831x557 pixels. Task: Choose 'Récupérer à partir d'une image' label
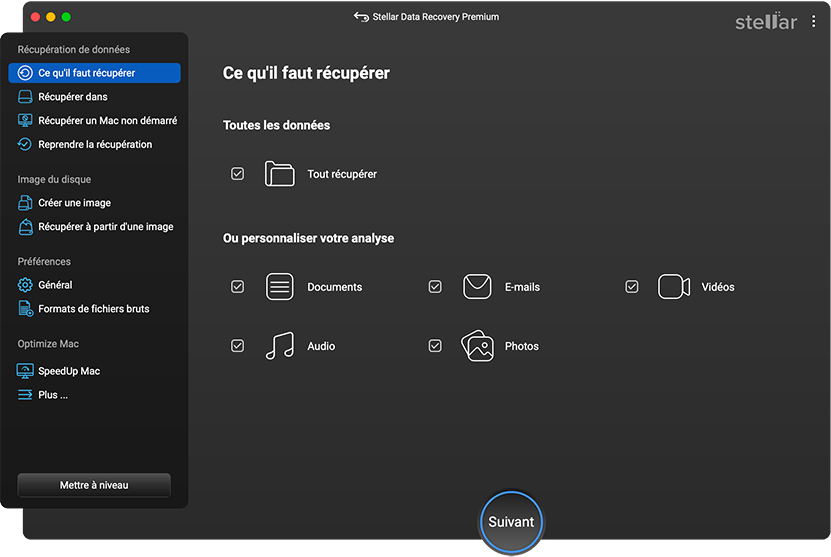coord(105,227)
